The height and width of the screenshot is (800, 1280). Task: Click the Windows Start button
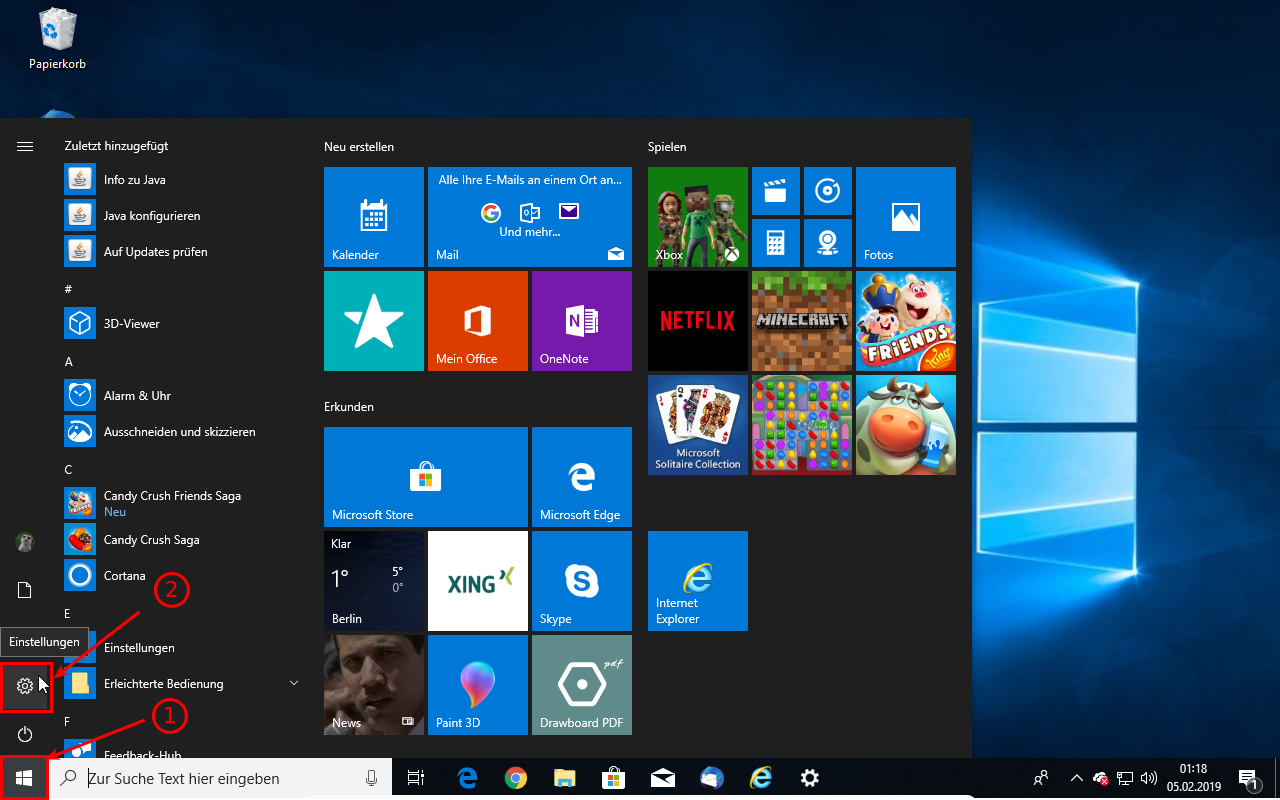pyautogui.click(x=24, y=778)
